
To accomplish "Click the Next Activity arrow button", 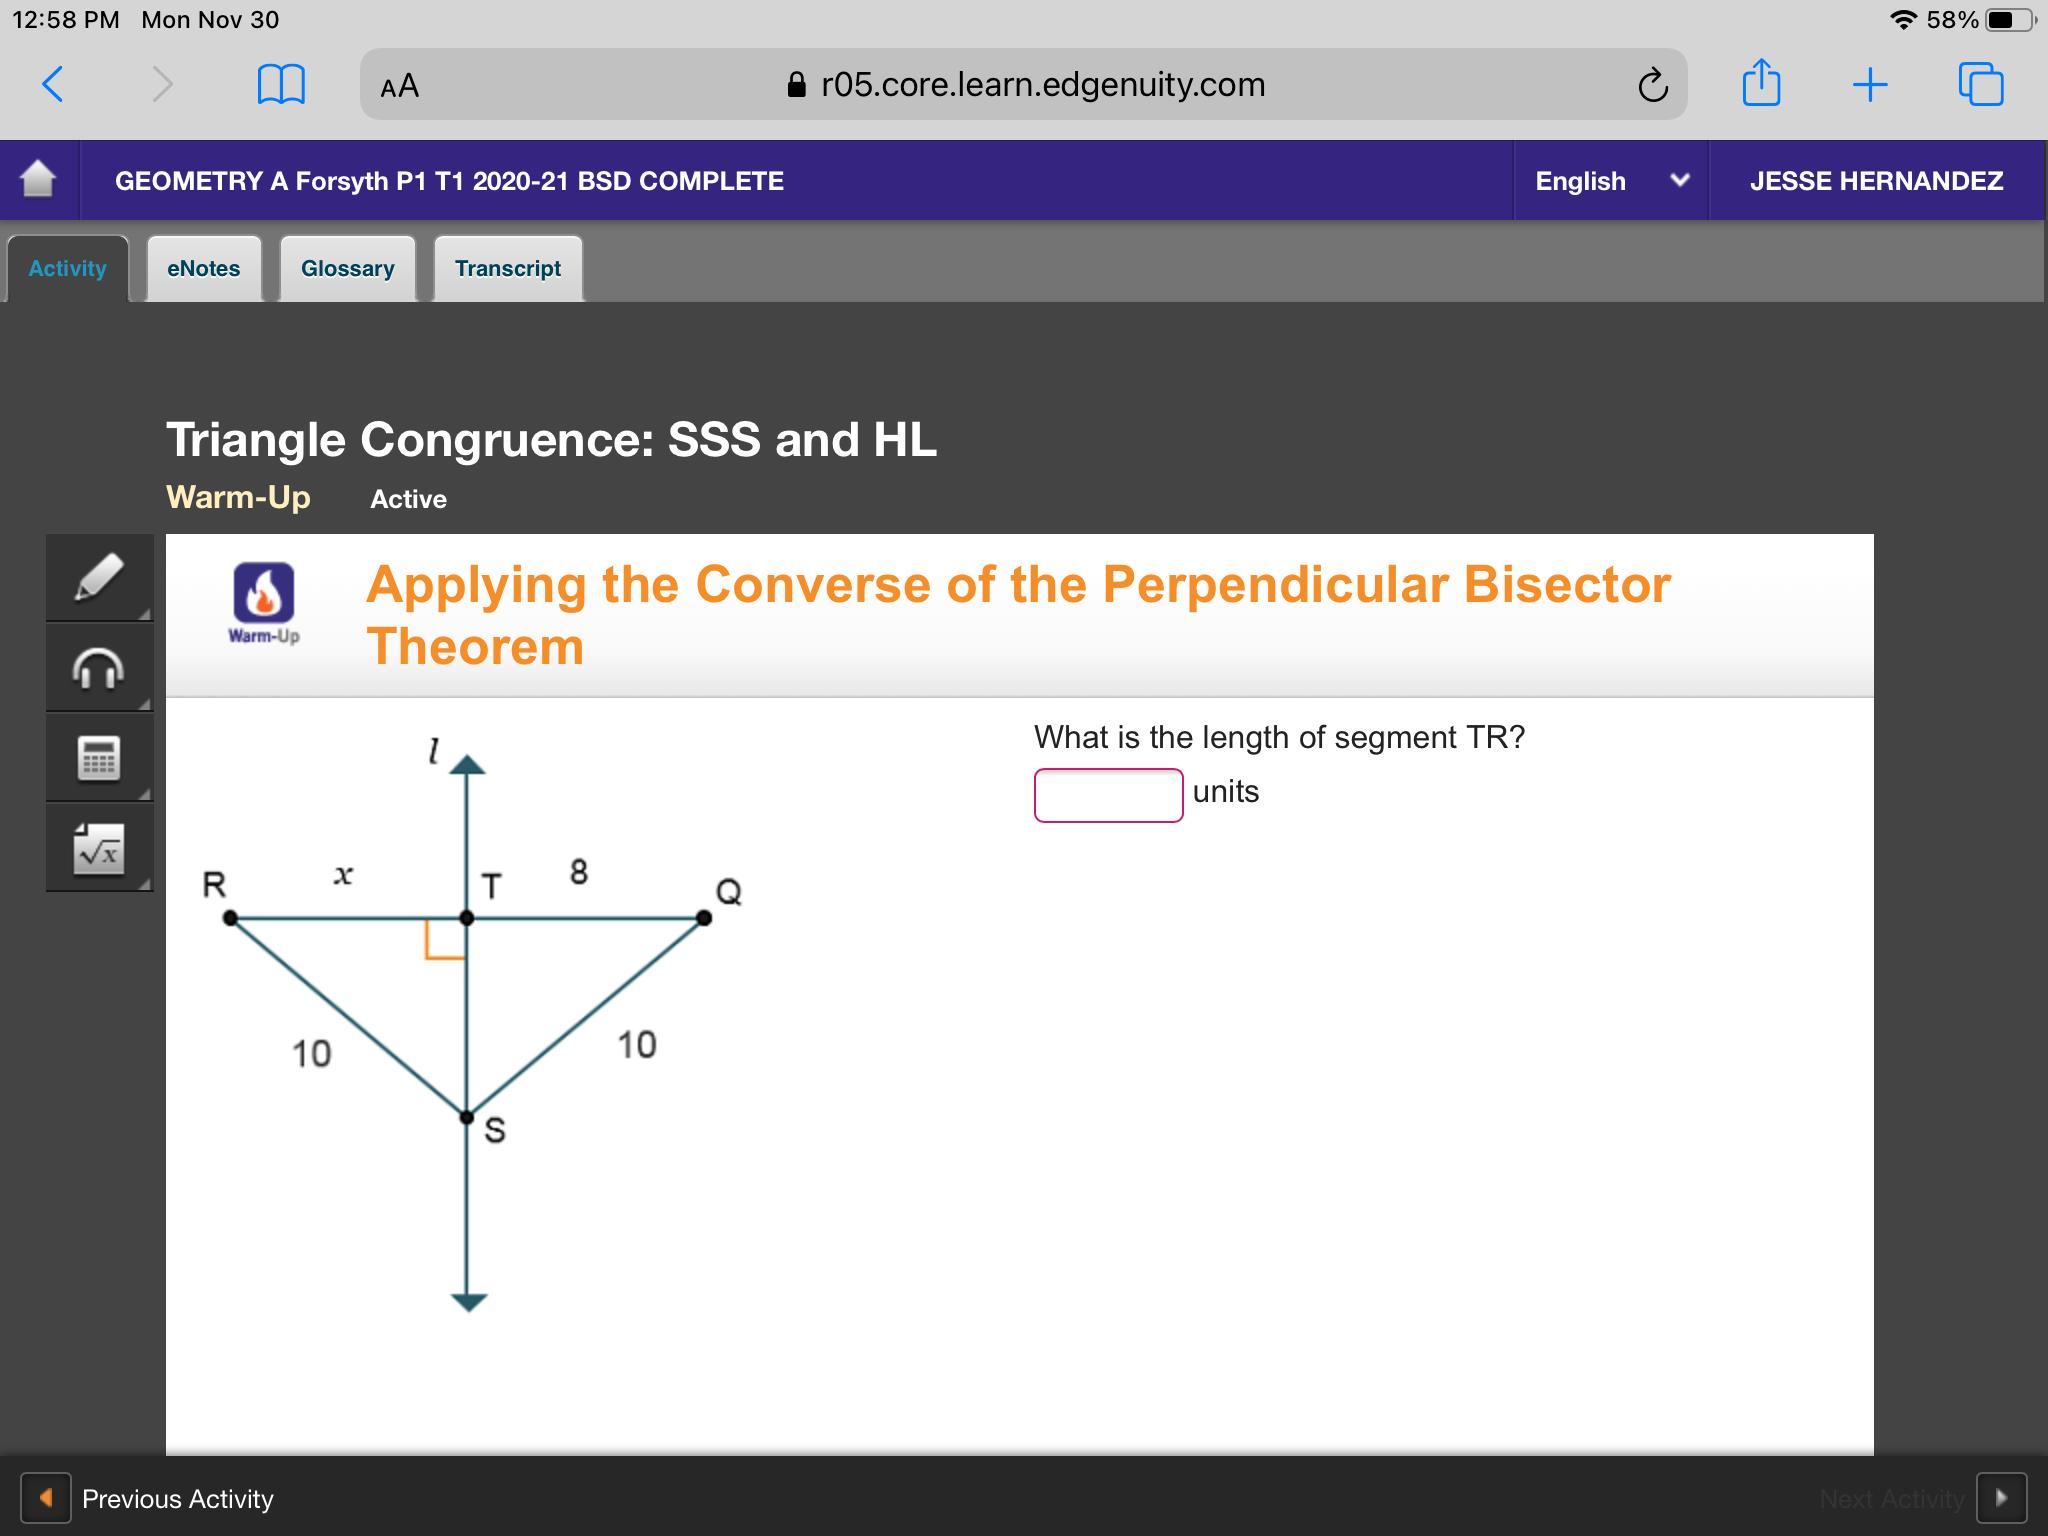I will (x=2001, y=1498).
